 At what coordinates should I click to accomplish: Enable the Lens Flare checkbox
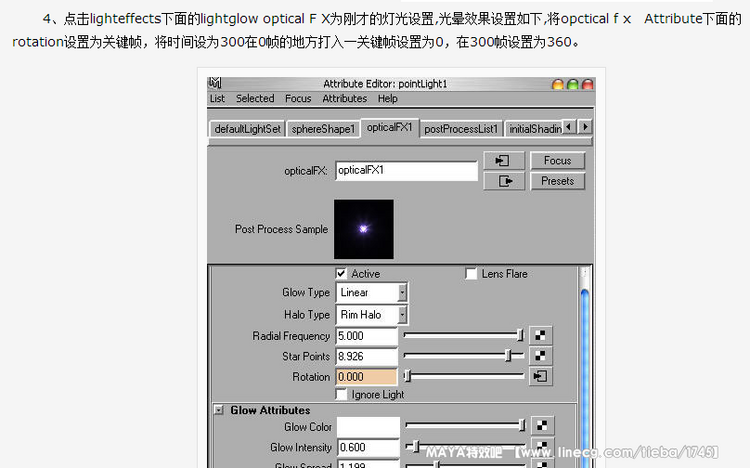471,274
